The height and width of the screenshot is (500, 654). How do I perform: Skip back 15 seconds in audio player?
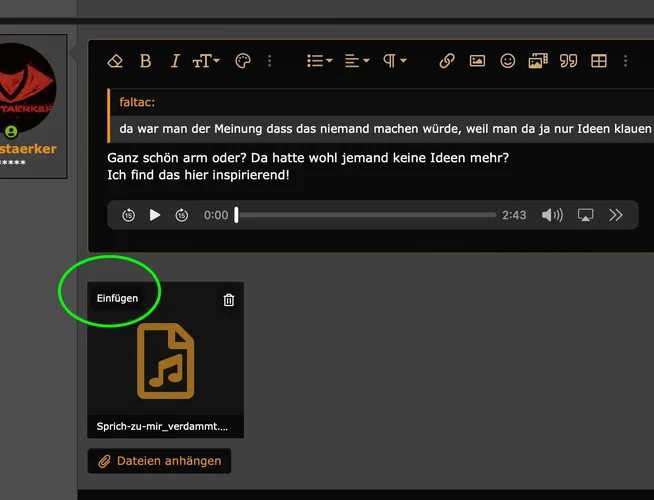pos(128,215)
